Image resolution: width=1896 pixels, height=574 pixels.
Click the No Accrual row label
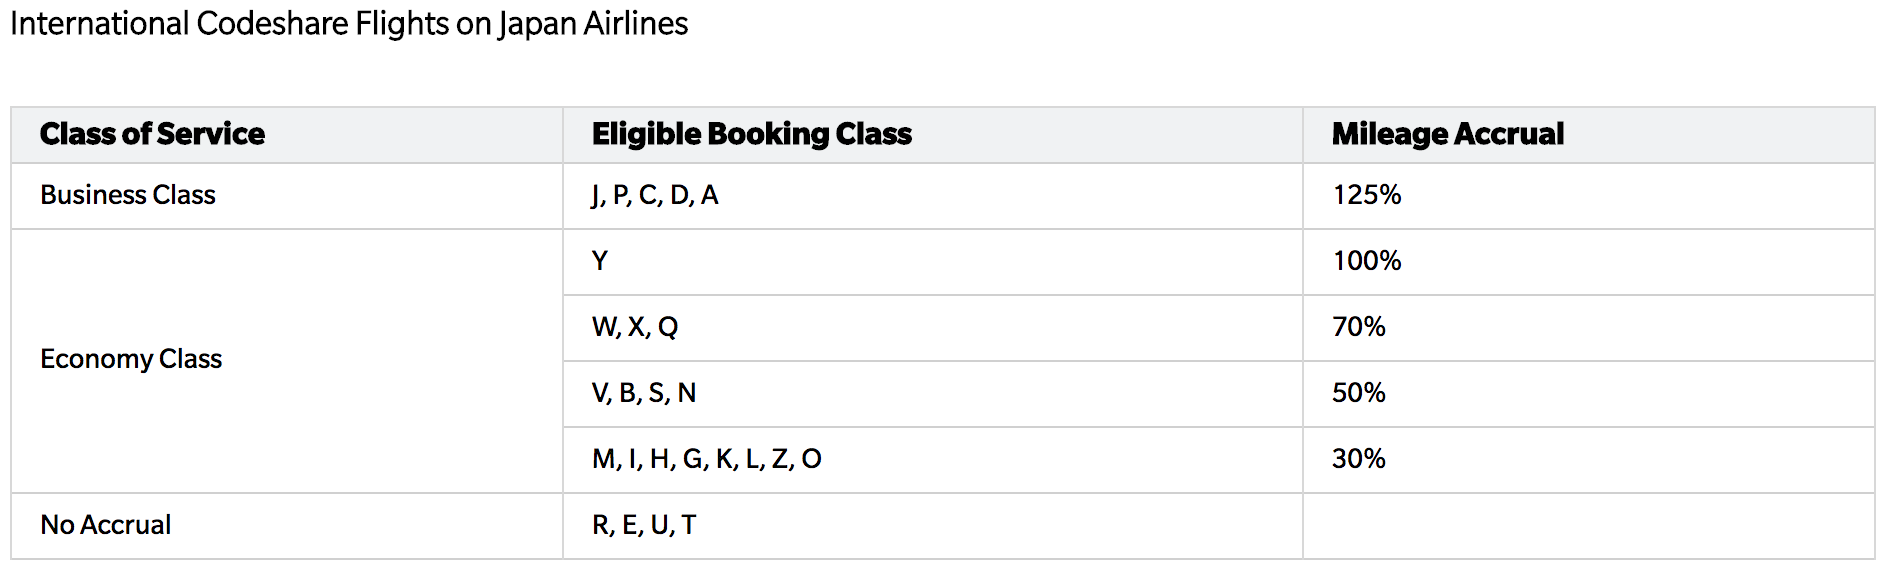(106, 525)
